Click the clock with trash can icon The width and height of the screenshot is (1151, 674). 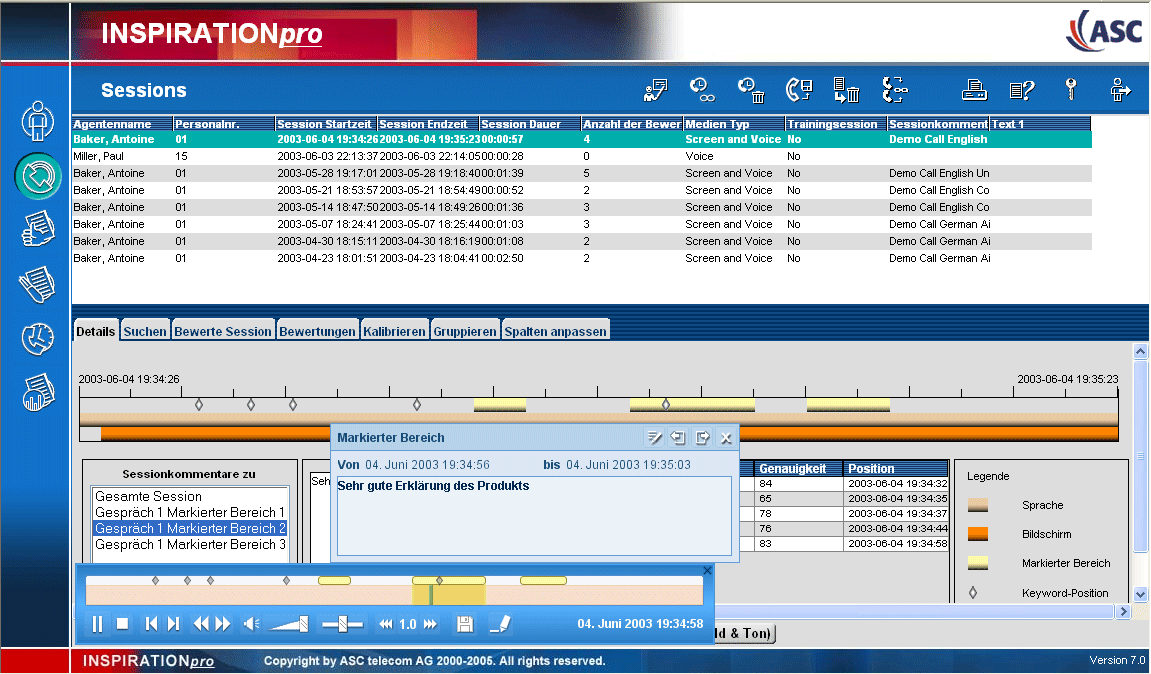coord(751,91)
